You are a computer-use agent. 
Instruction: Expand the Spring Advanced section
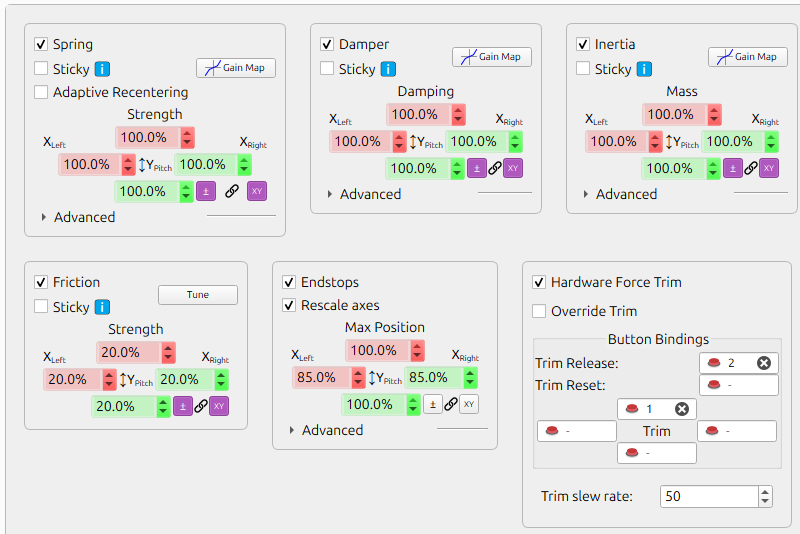point(43,217)
